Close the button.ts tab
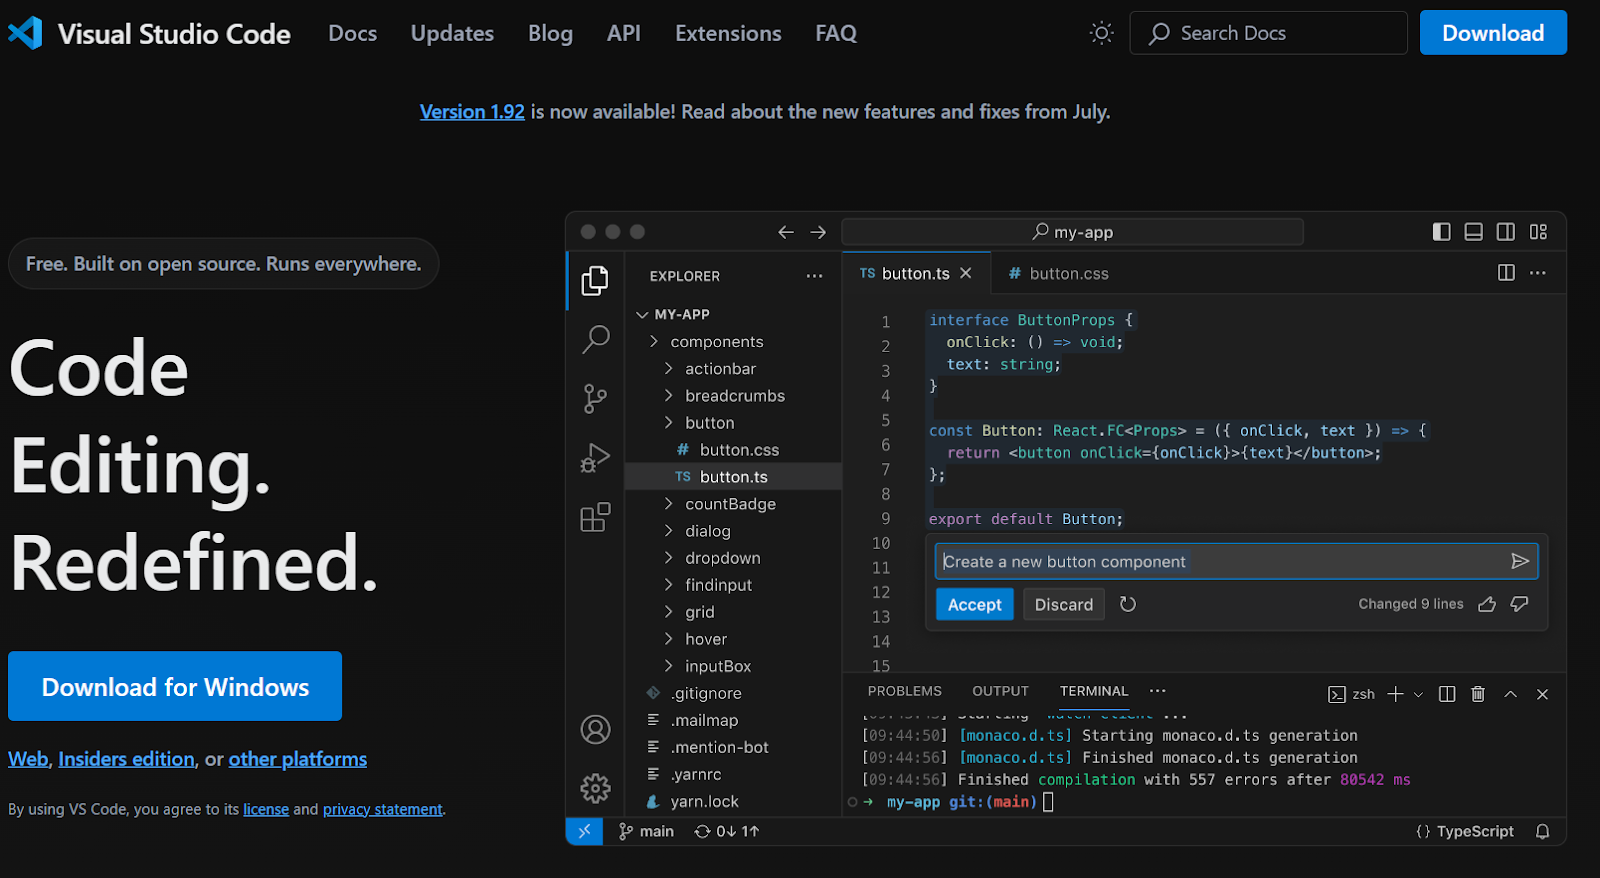 click(x=966, y=273)
